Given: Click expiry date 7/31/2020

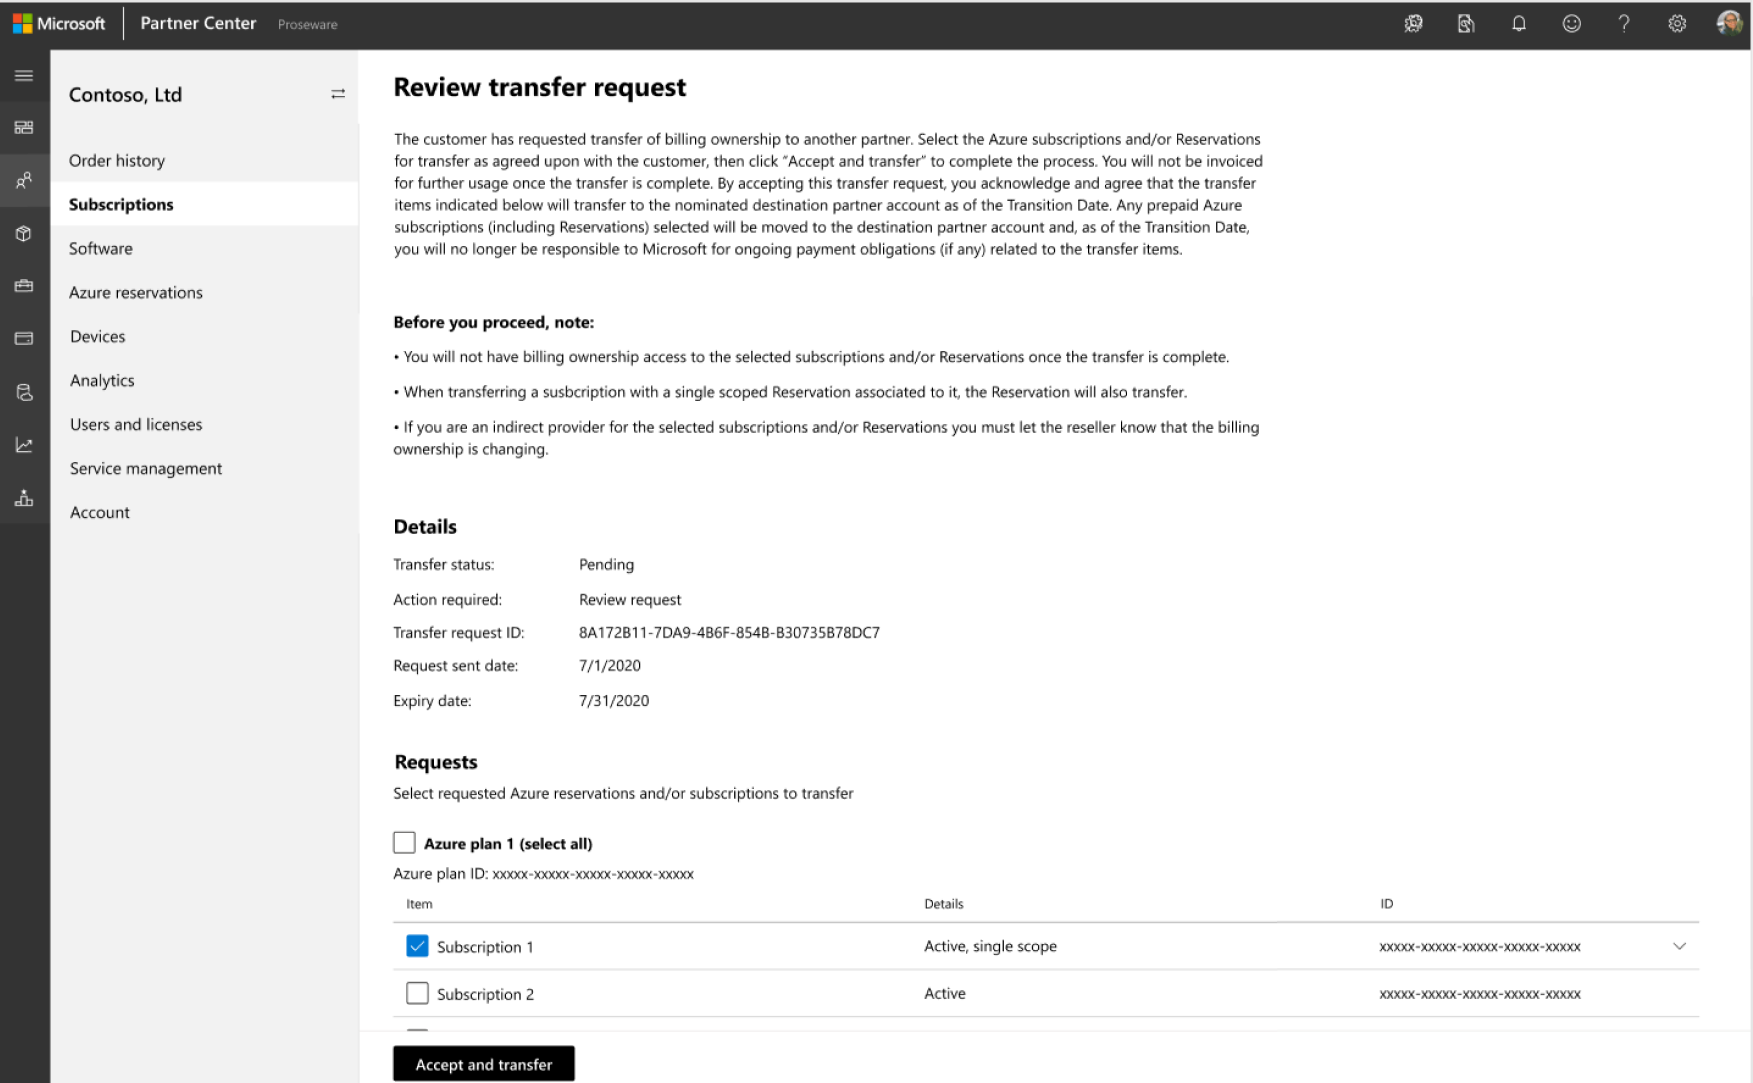Looking at the screenshot, I should (x=614, y=700).
